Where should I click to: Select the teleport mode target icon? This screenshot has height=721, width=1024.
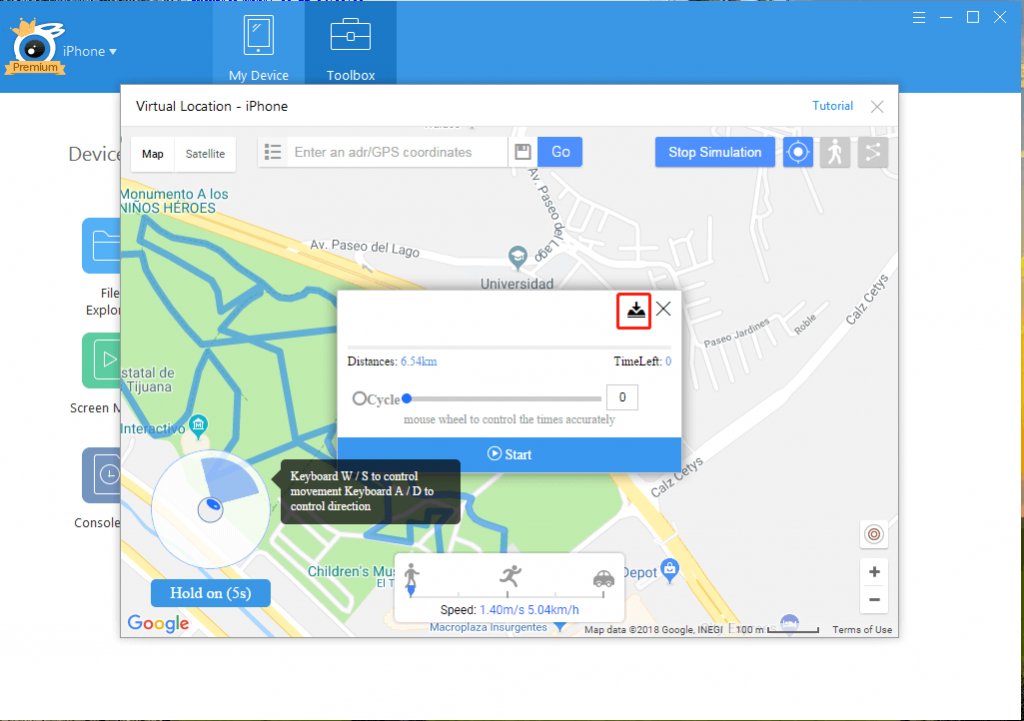[x=797, y=151]
